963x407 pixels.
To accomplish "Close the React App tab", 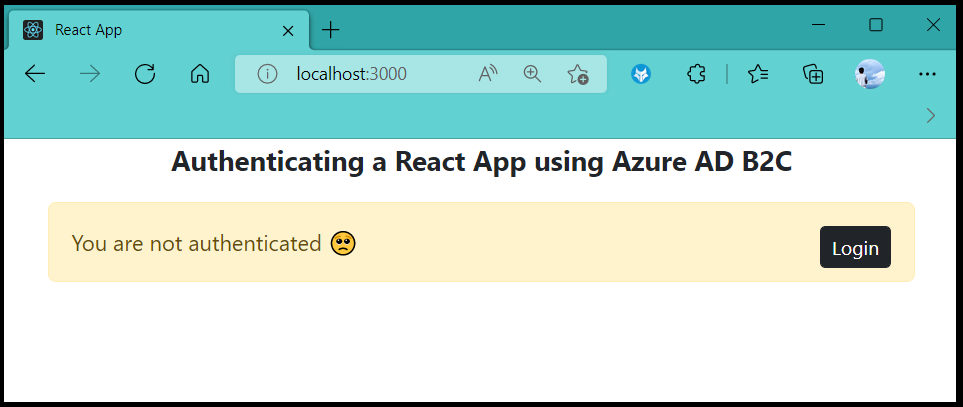I will click(x=287, y=31).
